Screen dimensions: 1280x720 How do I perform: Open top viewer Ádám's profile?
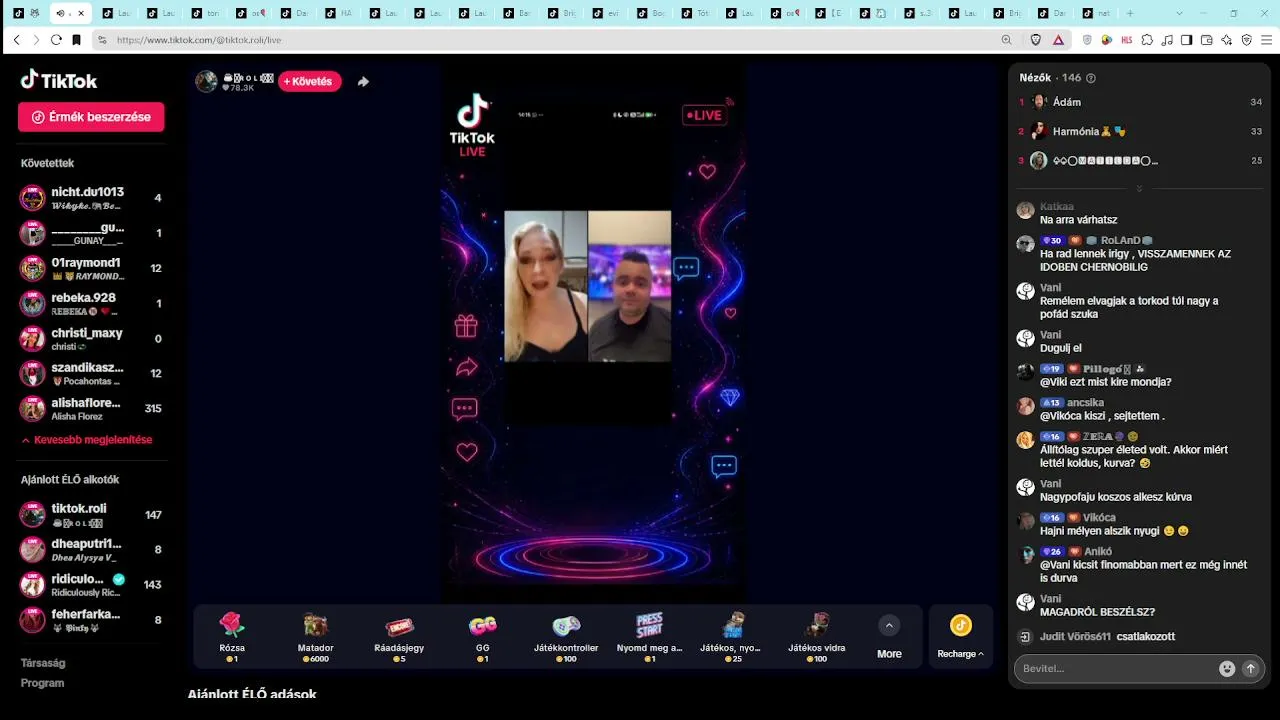(x=1140, y=102)
